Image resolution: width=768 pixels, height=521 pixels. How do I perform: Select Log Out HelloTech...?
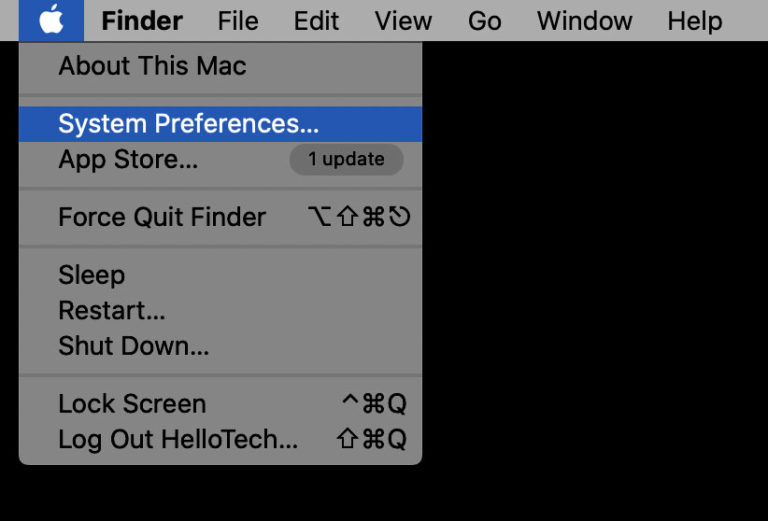(x=178, y=439)
